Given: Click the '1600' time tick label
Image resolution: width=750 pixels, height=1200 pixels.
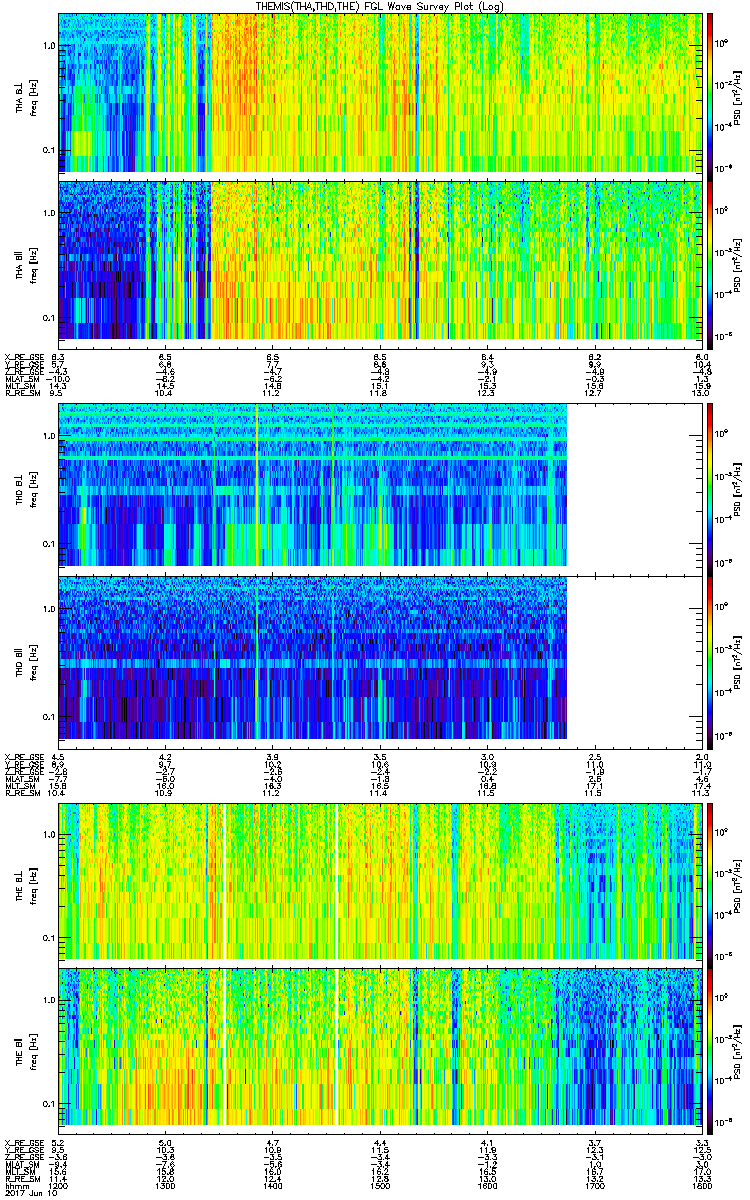Looking at the screenshot, I should click(488, 1185).
